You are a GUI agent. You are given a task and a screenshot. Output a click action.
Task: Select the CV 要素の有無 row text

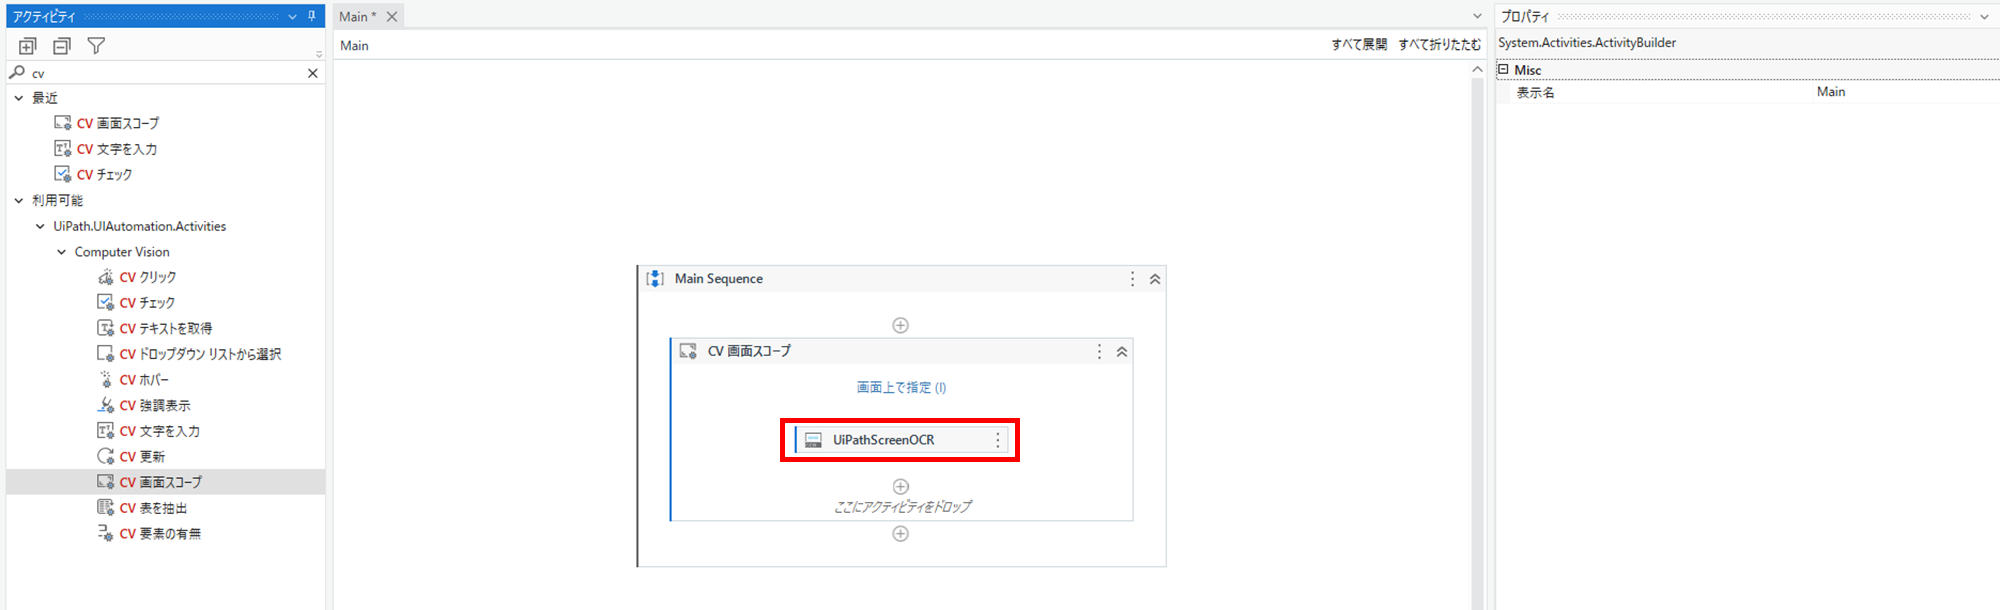[x=160, y=534]
